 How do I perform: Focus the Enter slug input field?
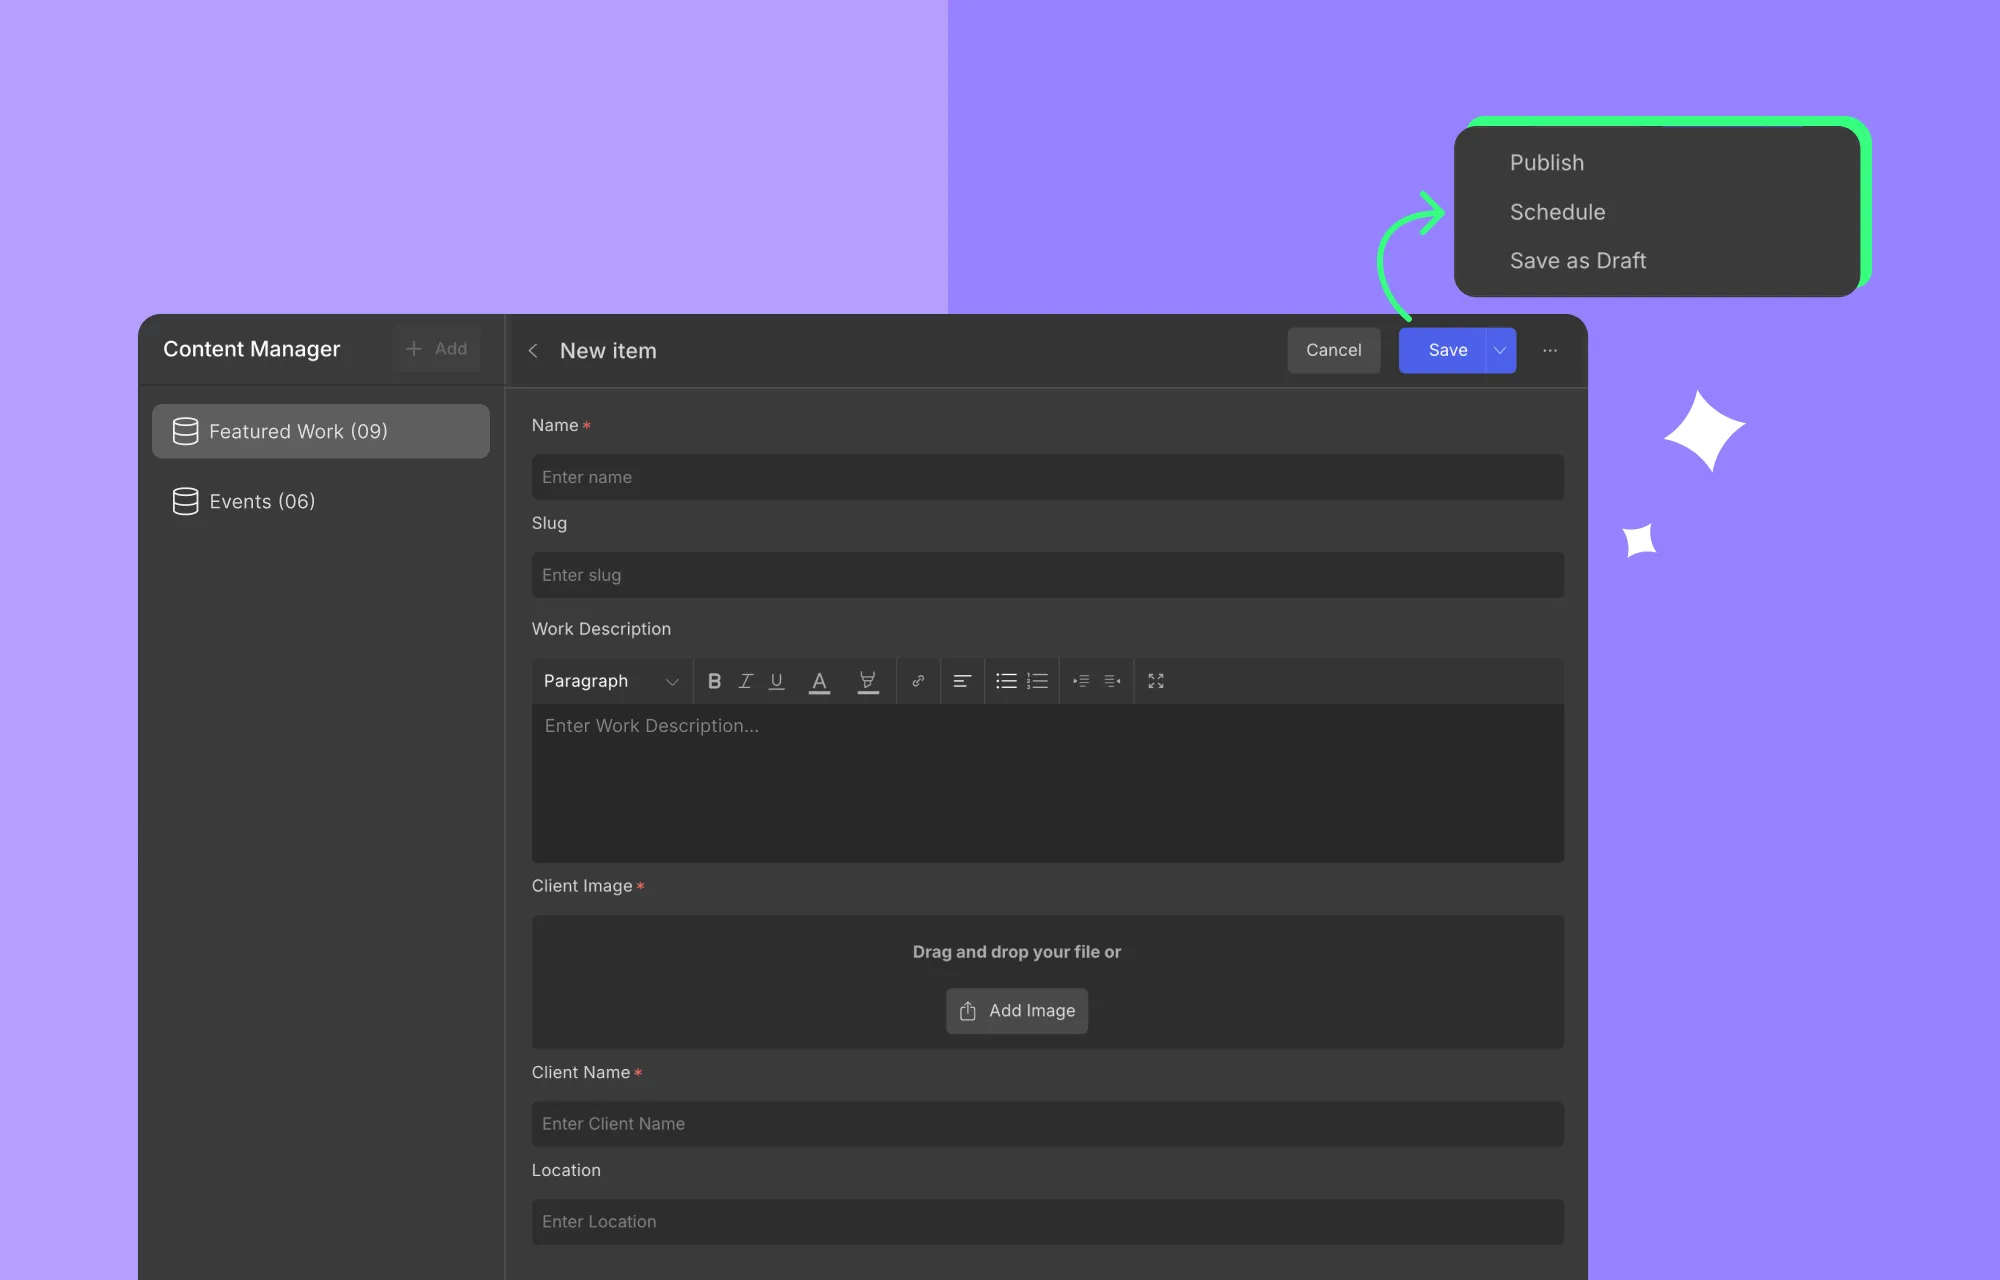tap(1047, 575)
